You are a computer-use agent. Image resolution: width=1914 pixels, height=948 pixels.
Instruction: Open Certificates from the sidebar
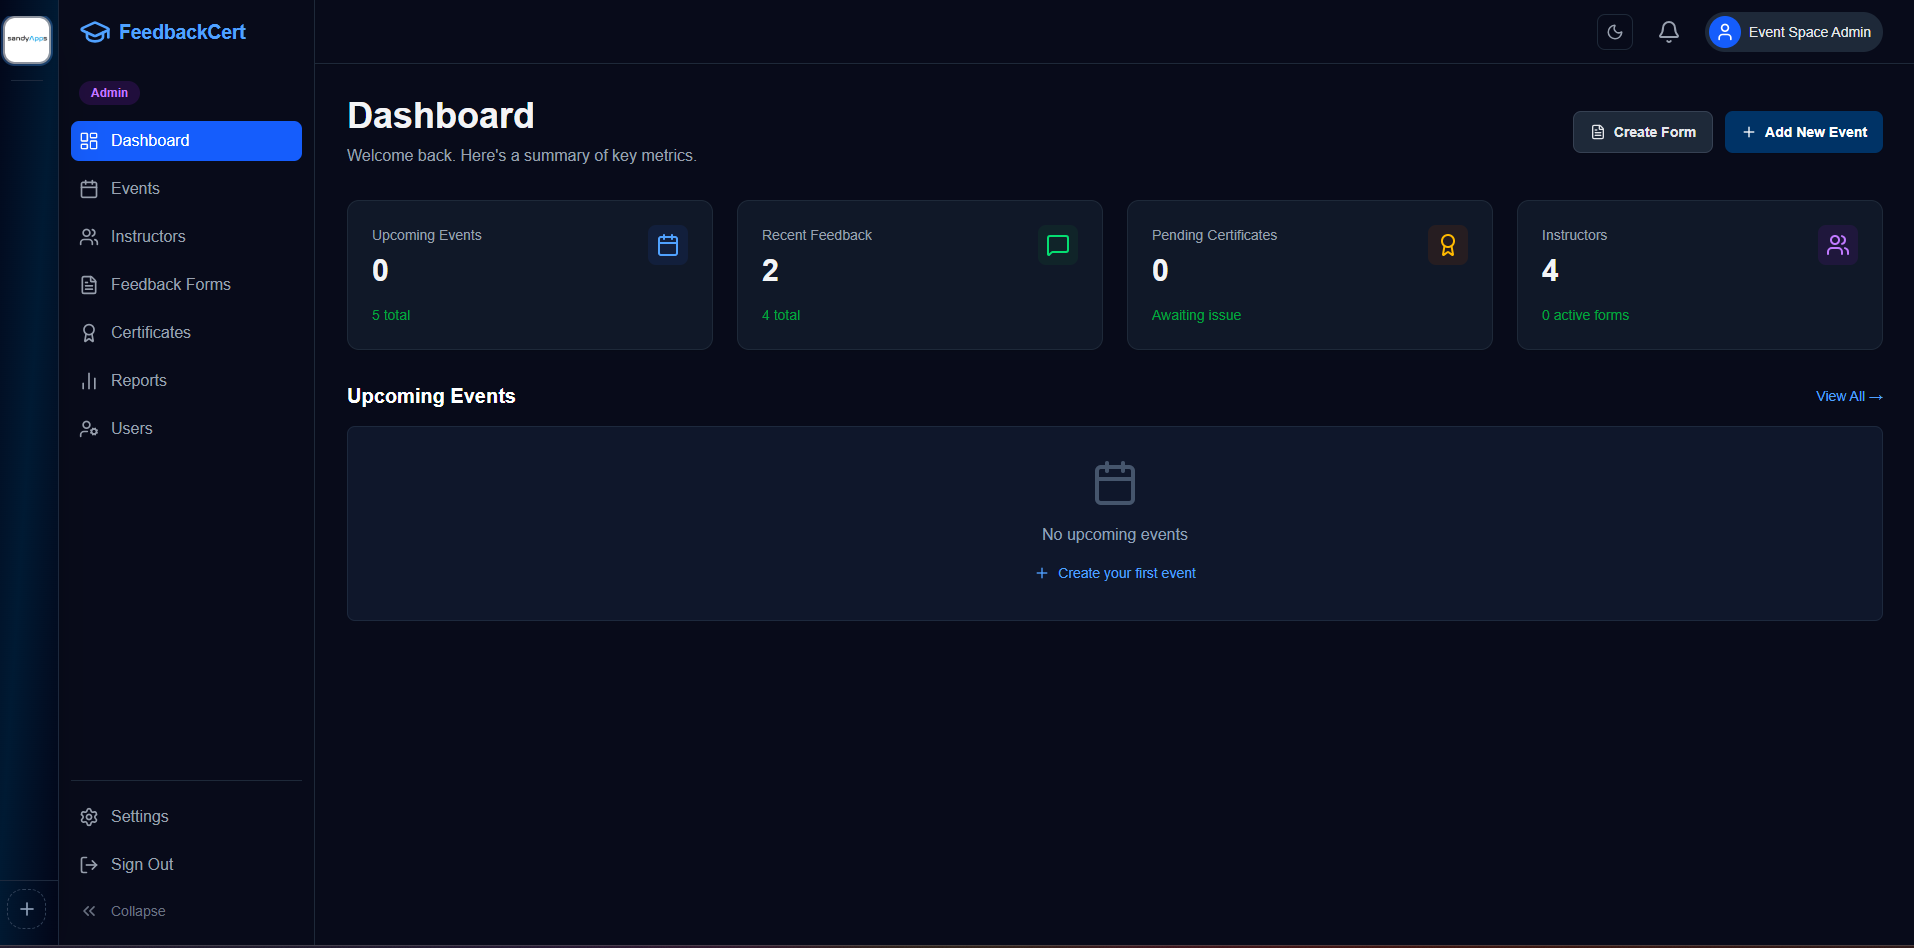pos(150,333)
